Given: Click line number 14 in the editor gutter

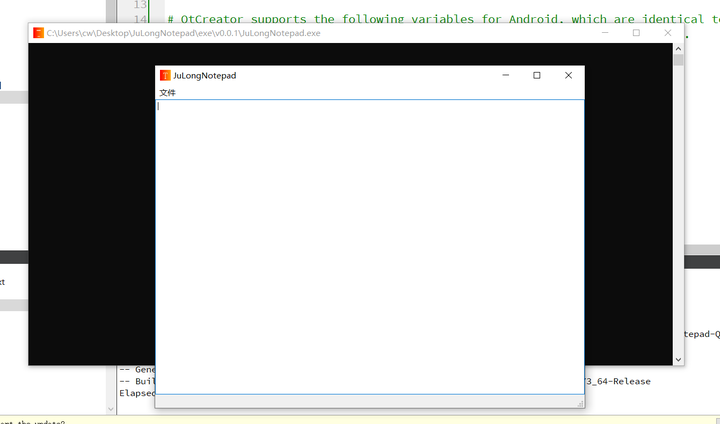Looking at the screenshot, I should [x=140, y=19].
